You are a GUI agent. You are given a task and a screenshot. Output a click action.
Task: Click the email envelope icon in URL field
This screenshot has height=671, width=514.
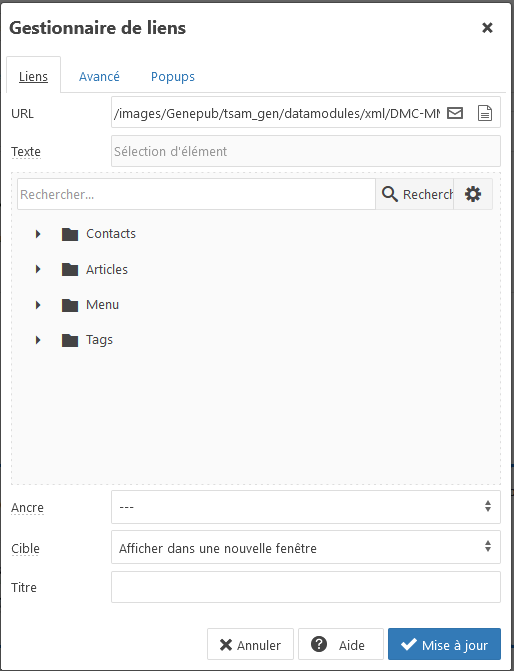tap(455, 113)
